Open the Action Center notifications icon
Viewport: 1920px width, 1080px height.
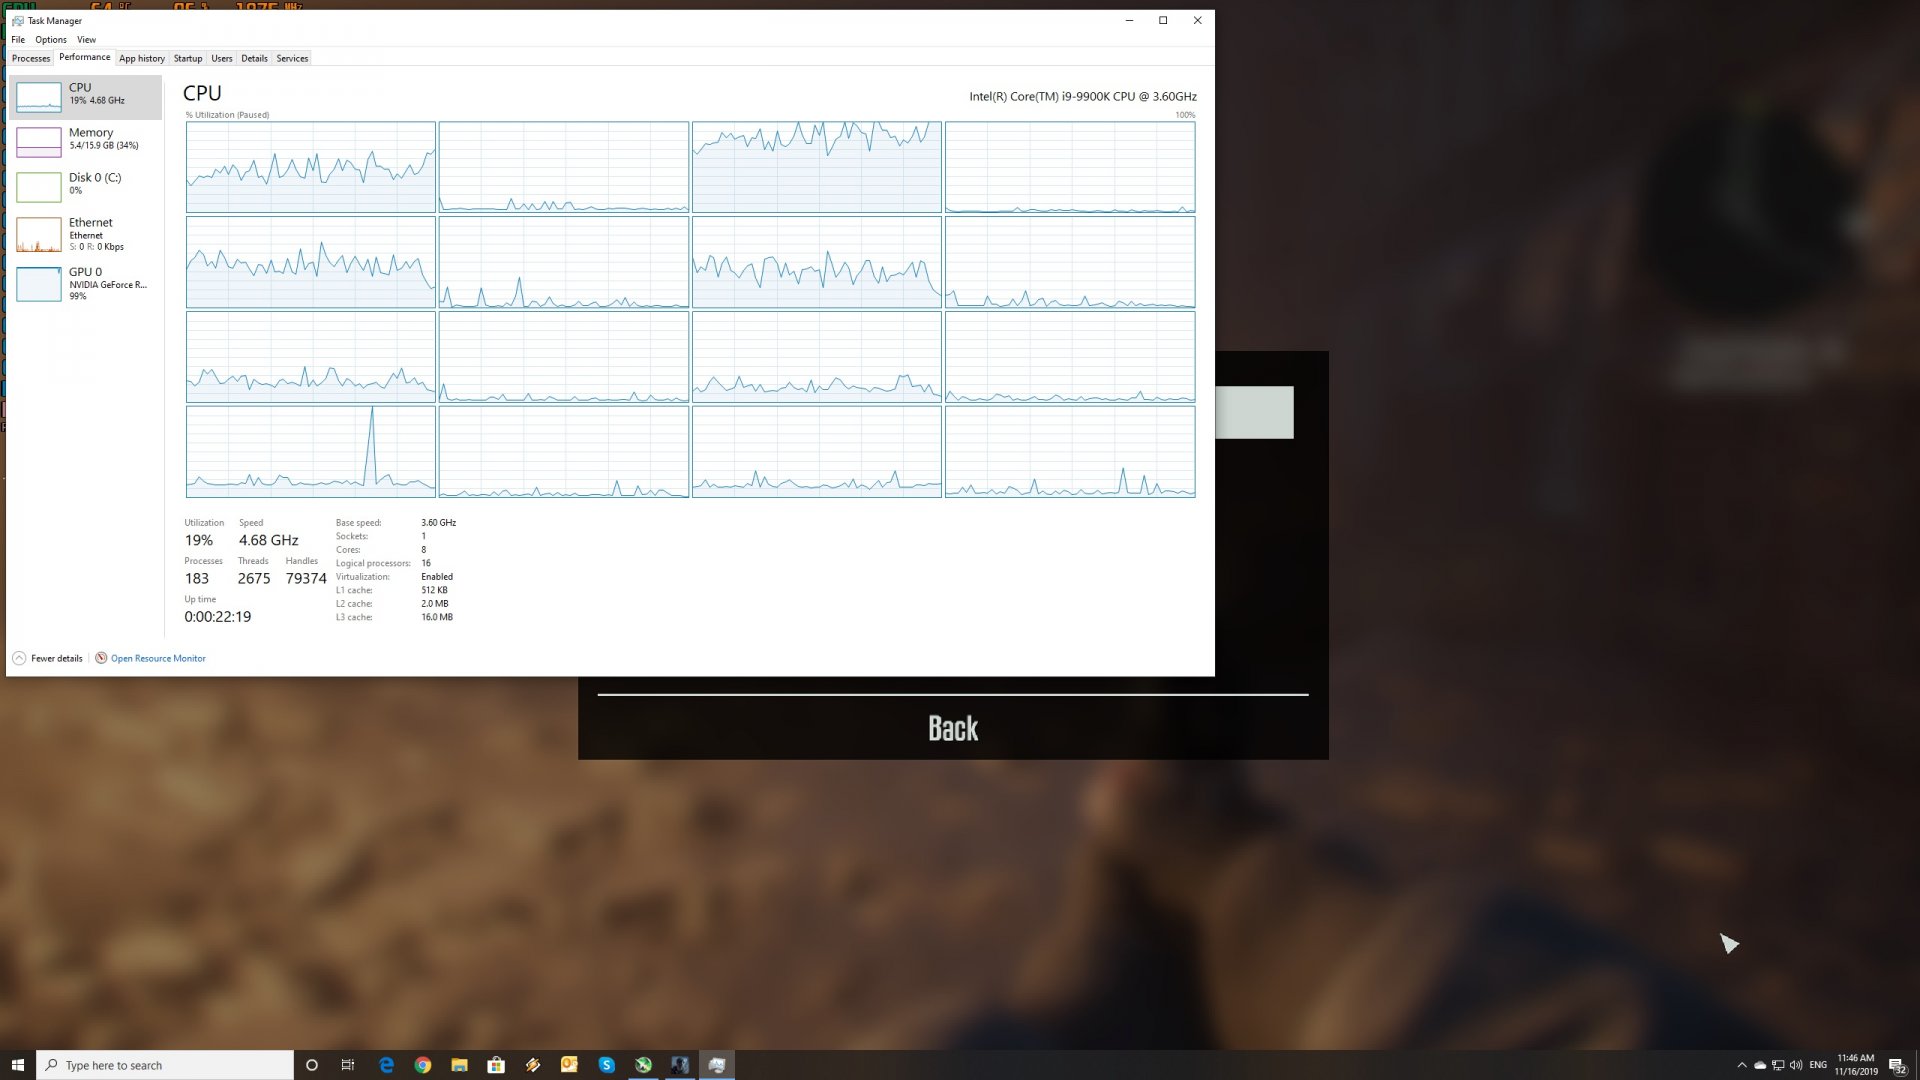tap(1896, 1065)
